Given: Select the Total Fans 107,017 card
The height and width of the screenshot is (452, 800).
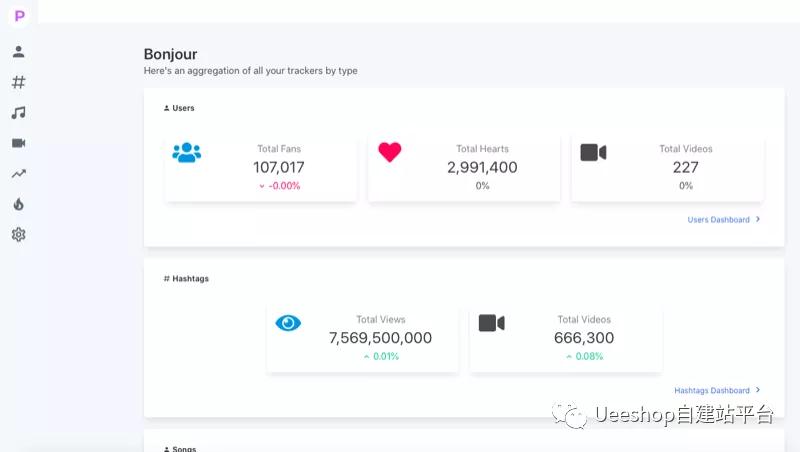Looking at the screenshot, I should [x=261, y=168].
